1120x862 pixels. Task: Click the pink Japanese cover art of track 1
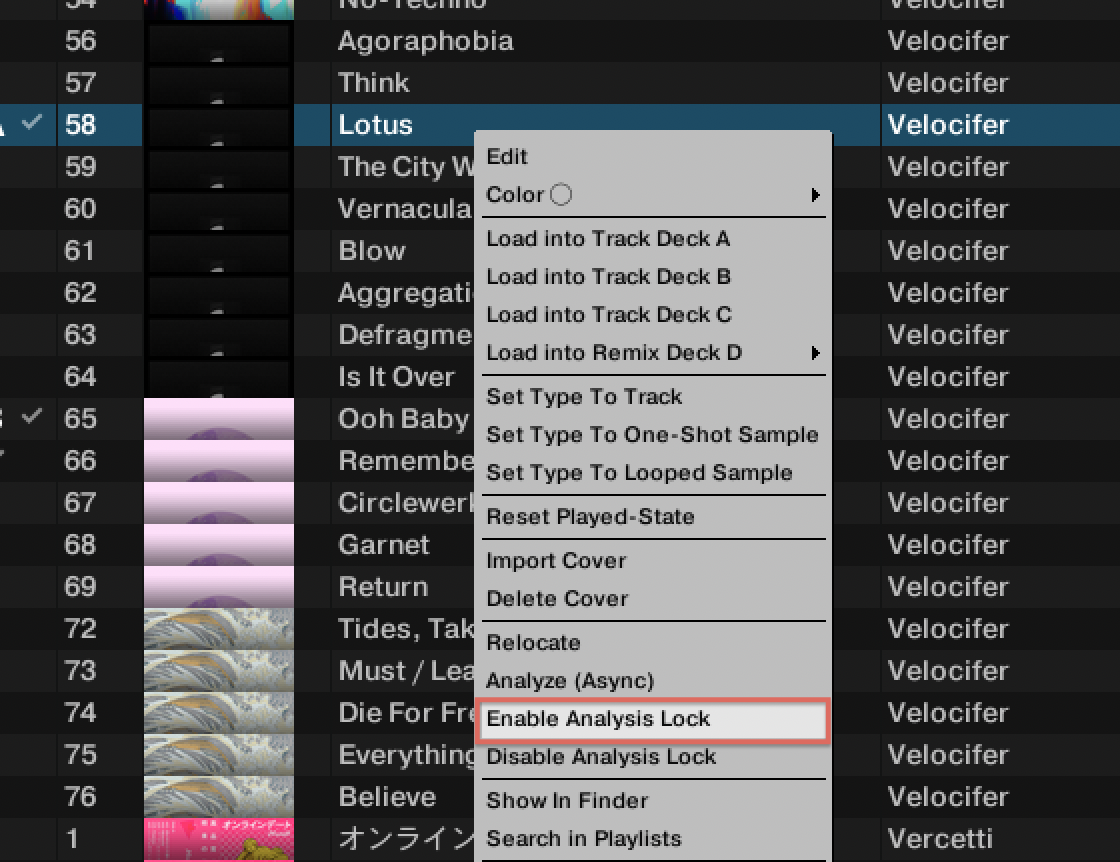219,839
